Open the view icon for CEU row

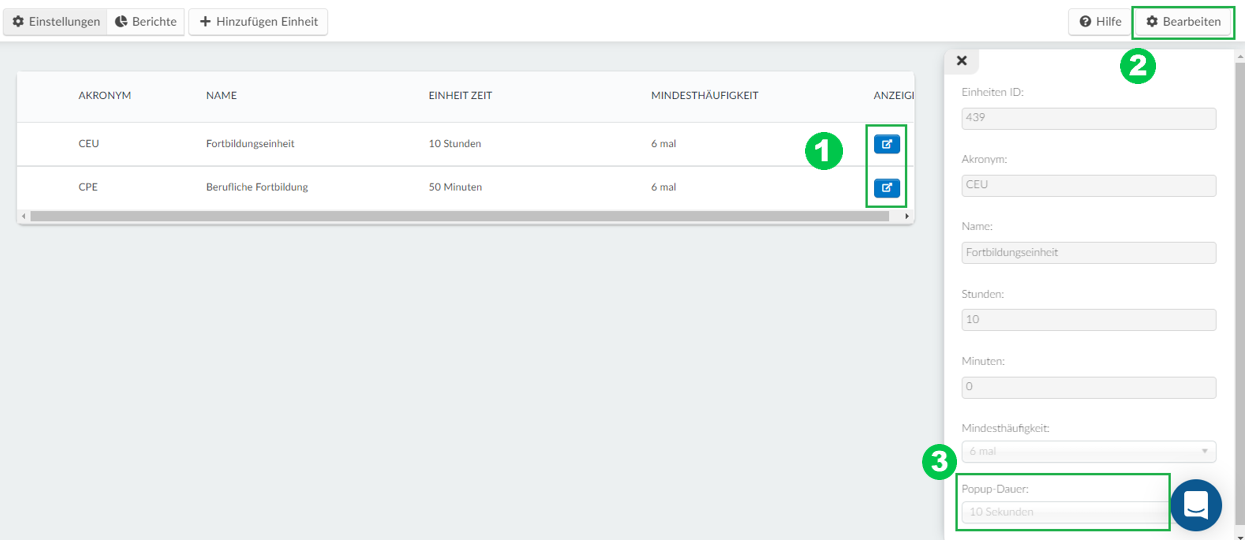click(886, 144)
